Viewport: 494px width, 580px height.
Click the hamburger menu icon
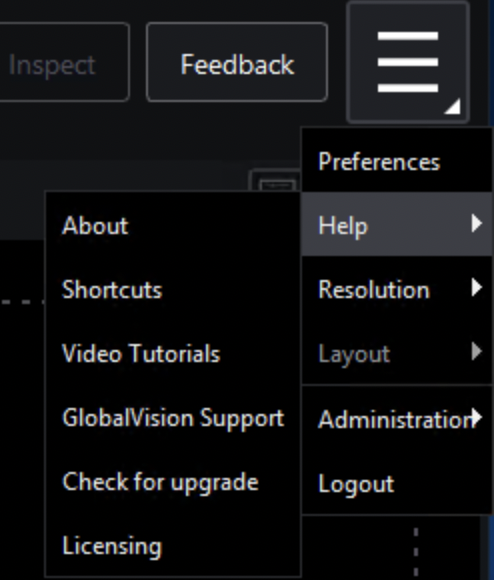[x=408, y=62]
